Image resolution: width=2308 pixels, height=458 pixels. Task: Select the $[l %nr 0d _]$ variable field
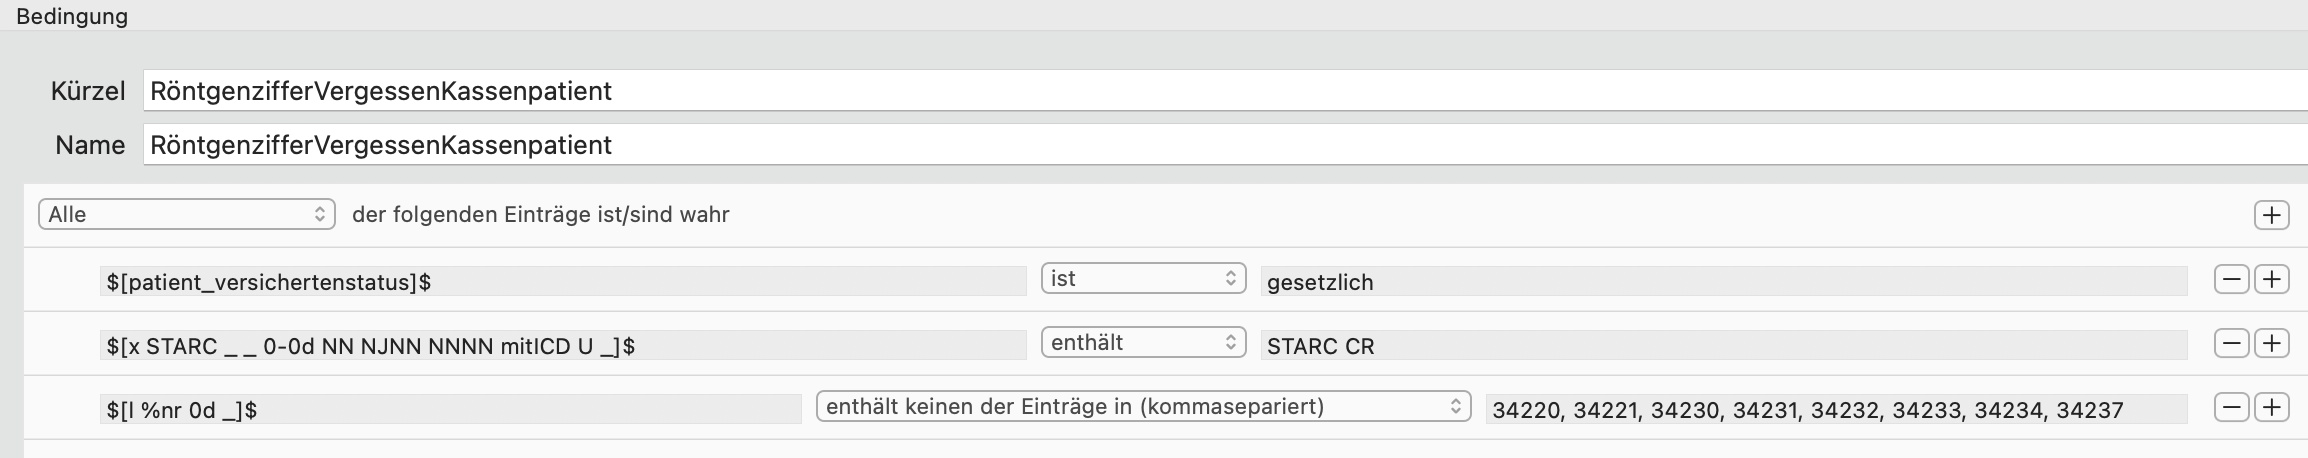[x=451, y=410]
